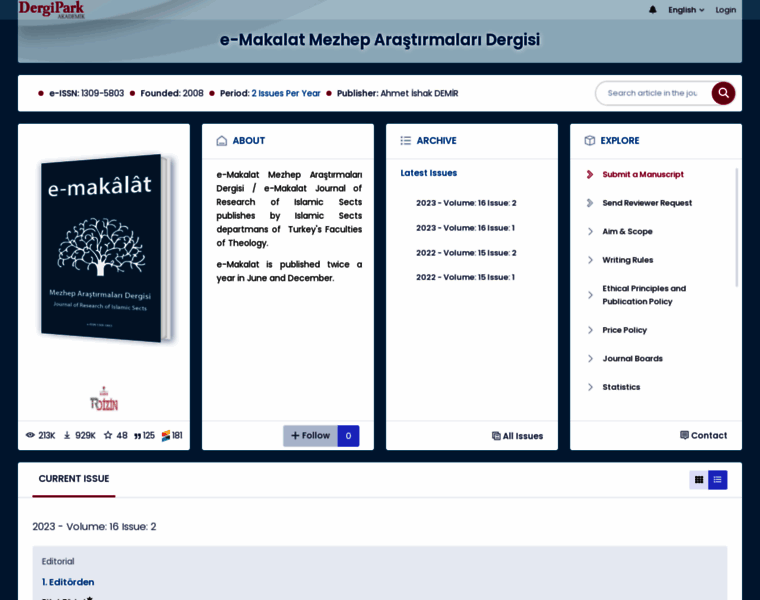Switch to grid view layout
This screenshot has height=600, width=760.
point(699,480)
